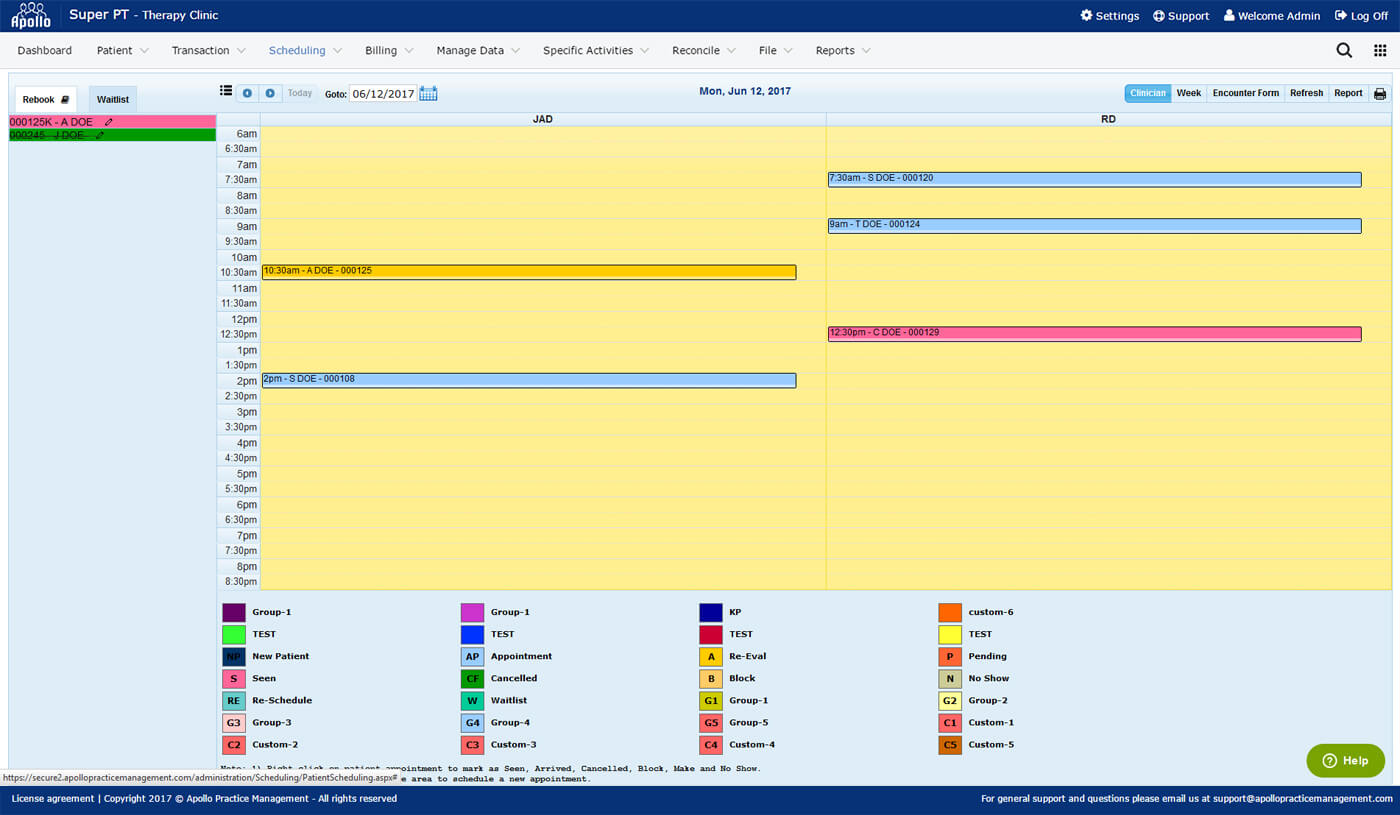Expand the Scheduling menu

tap(305, 51)
